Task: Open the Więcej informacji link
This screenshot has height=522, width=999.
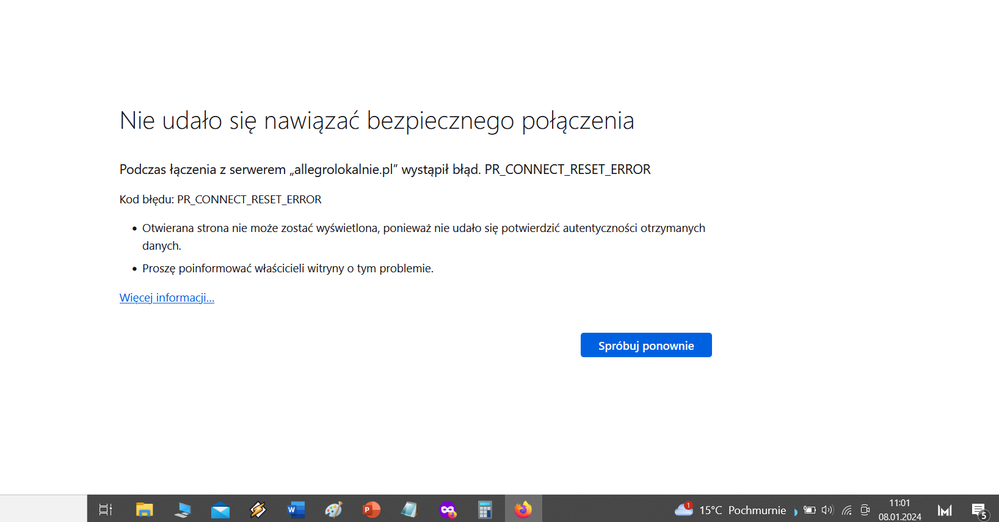Action: coord(167,298)
